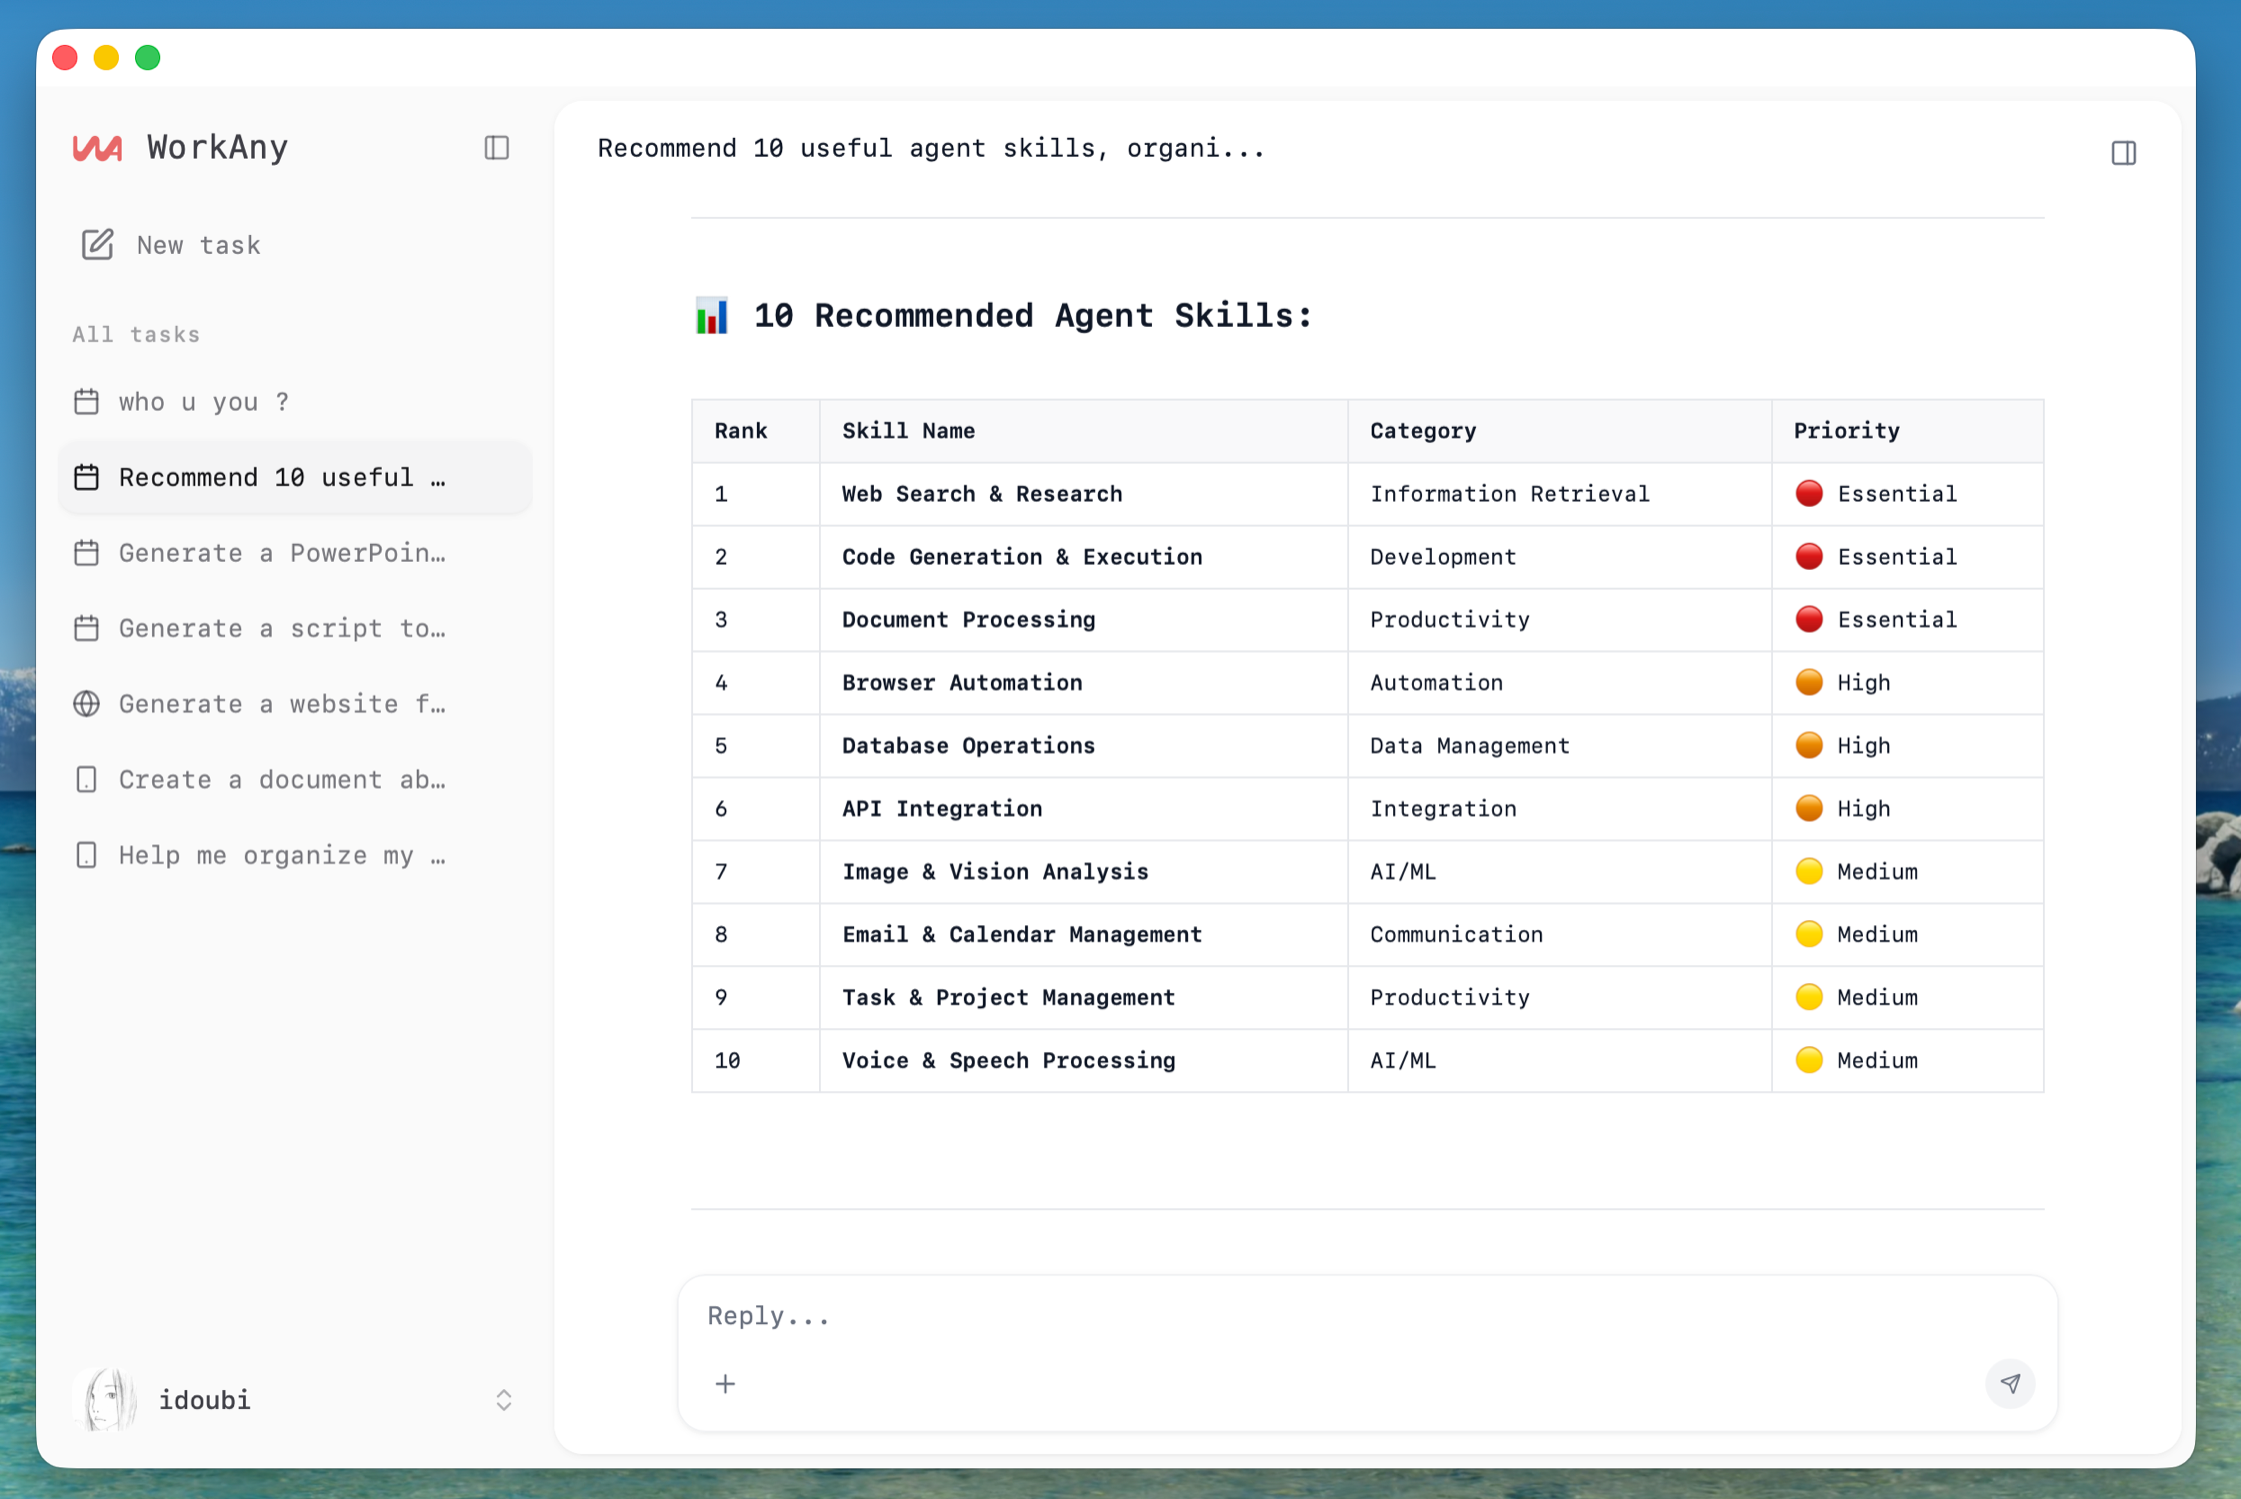This screenshot has width=2241, height=1499.
Task: Click the document icon beside Create a document
Action: click(87, 780)
